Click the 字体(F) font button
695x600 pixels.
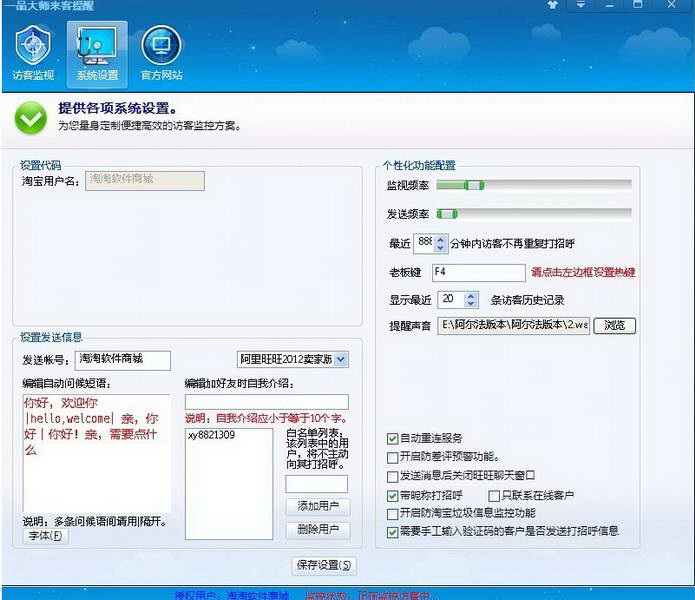coord(46,536)
